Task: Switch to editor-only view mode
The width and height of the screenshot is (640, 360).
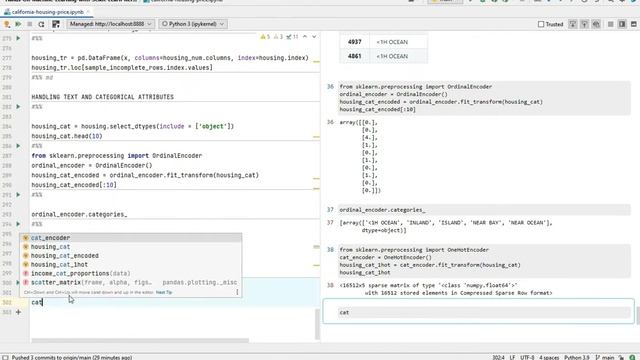Action: tap(611, 24)
